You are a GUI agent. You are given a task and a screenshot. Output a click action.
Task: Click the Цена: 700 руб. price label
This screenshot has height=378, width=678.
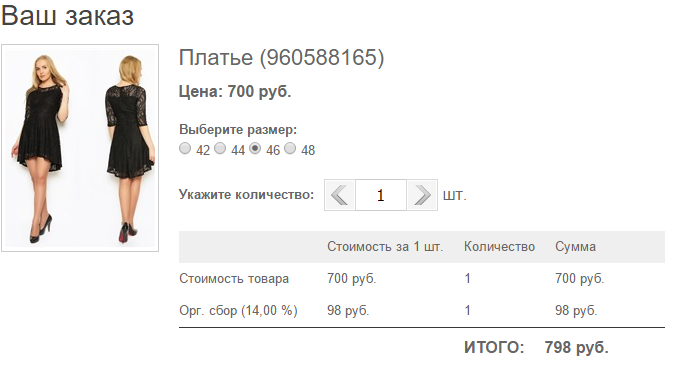235,92
